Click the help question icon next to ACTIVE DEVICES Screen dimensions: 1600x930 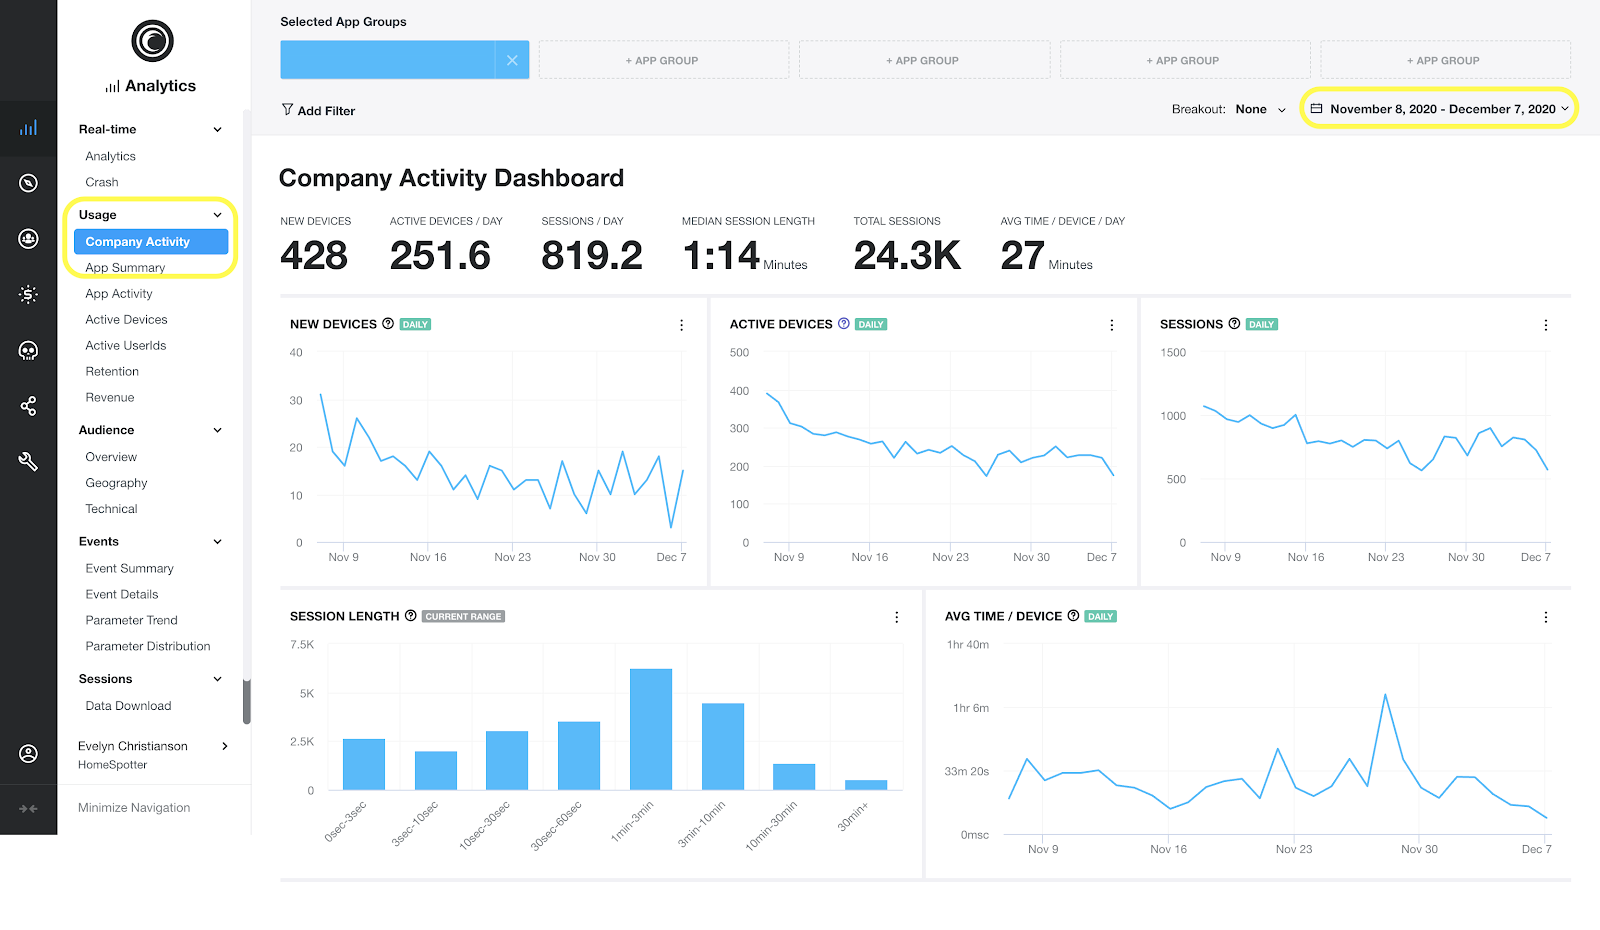(x=843, y=323)
